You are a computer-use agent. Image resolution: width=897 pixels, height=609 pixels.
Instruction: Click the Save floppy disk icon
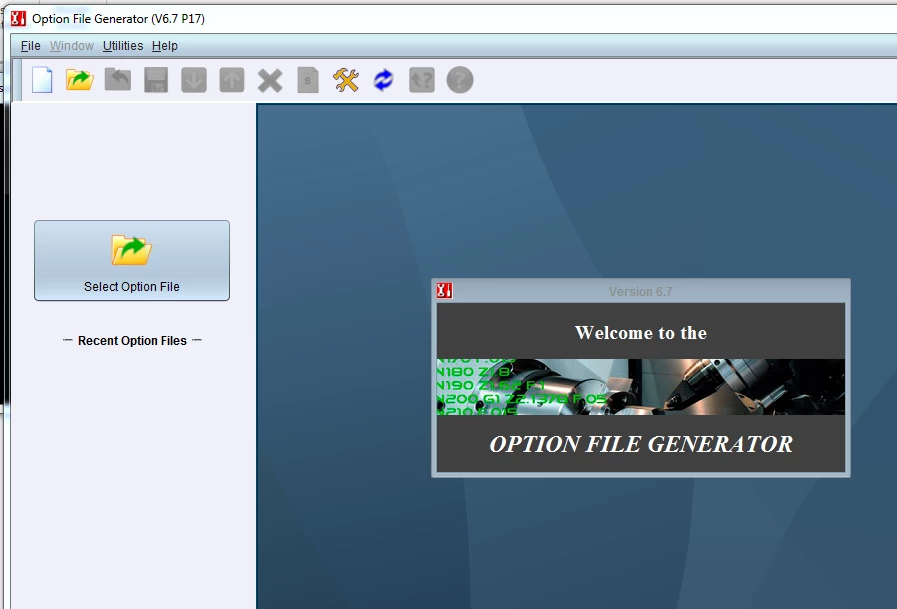click(156, 80)
